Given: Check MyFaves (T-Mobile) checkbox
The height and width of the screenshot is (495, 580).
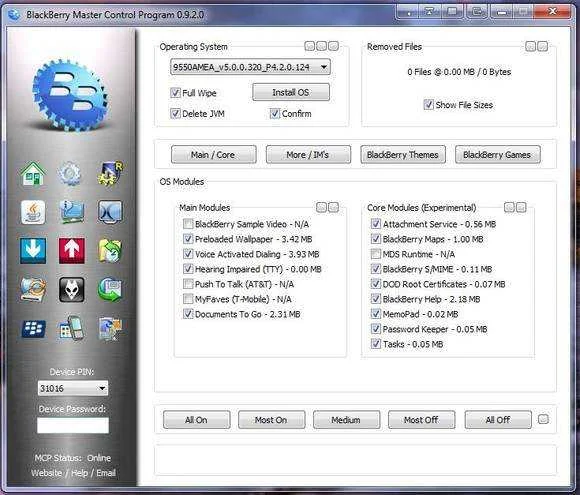Looking at the screenshot, I should coord(188,299).
